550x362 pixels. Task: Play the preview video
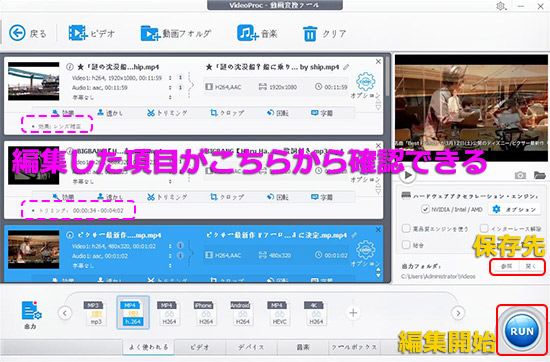pyautogui.click(x=408, y=175)
